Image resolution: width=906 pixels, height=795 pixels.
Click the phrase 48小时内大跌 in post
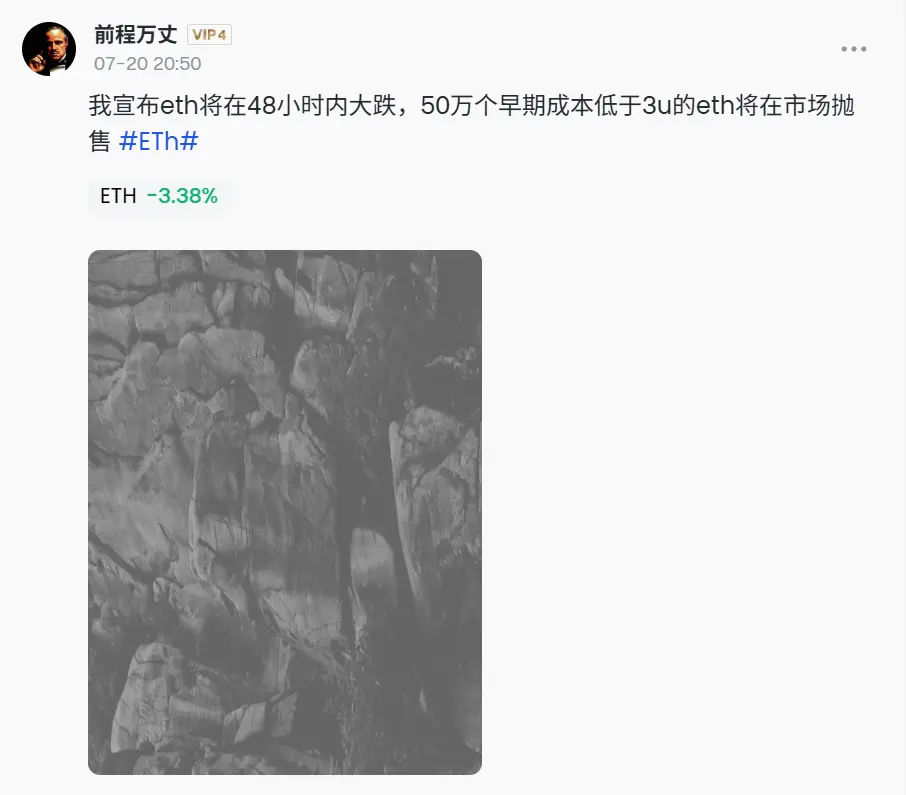coord(322,106)
